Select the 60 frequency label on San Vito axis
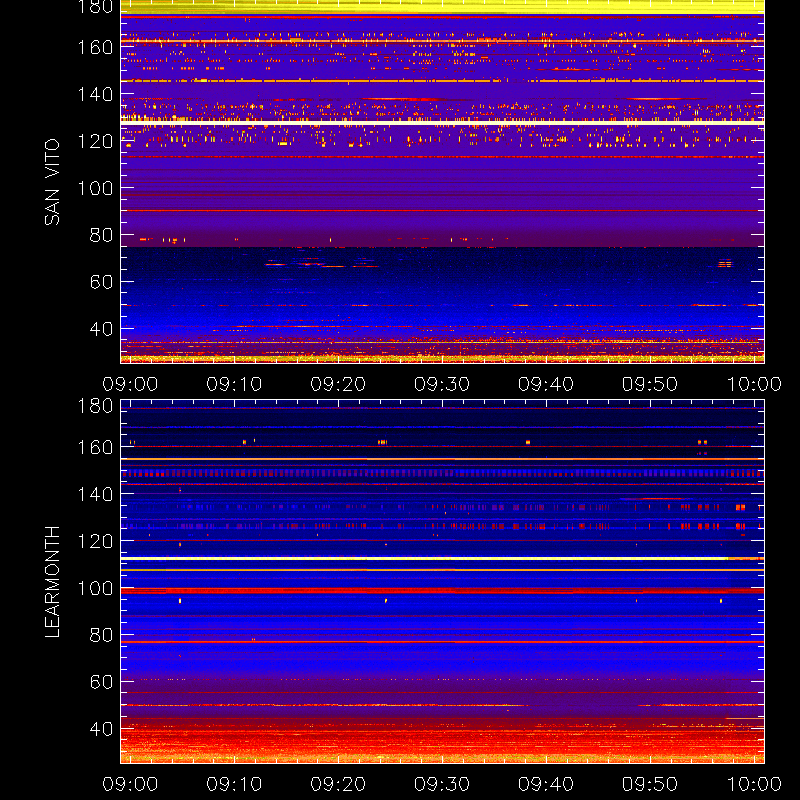The image size is (800, 800). tap(102, 282)
